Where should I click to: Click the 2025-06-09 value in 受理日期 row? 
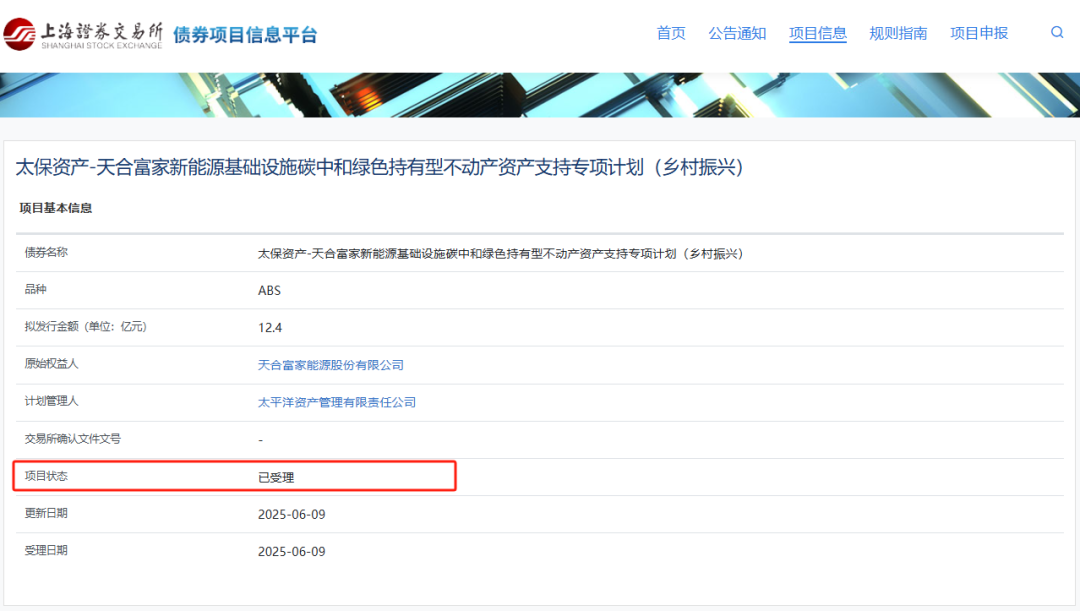291,552
